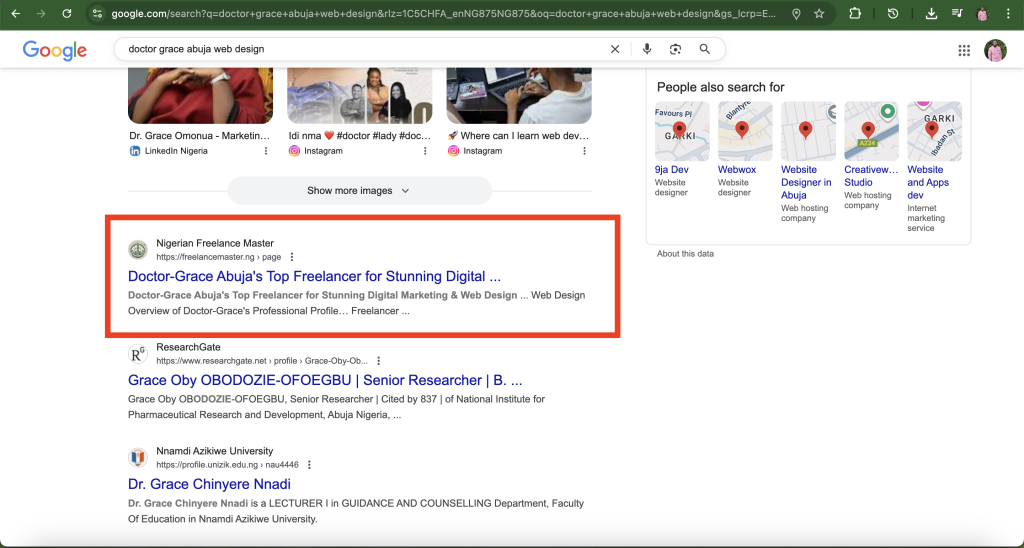Expand Show more images
This screenshot has height=548, width=1024.
pos(359,191)
